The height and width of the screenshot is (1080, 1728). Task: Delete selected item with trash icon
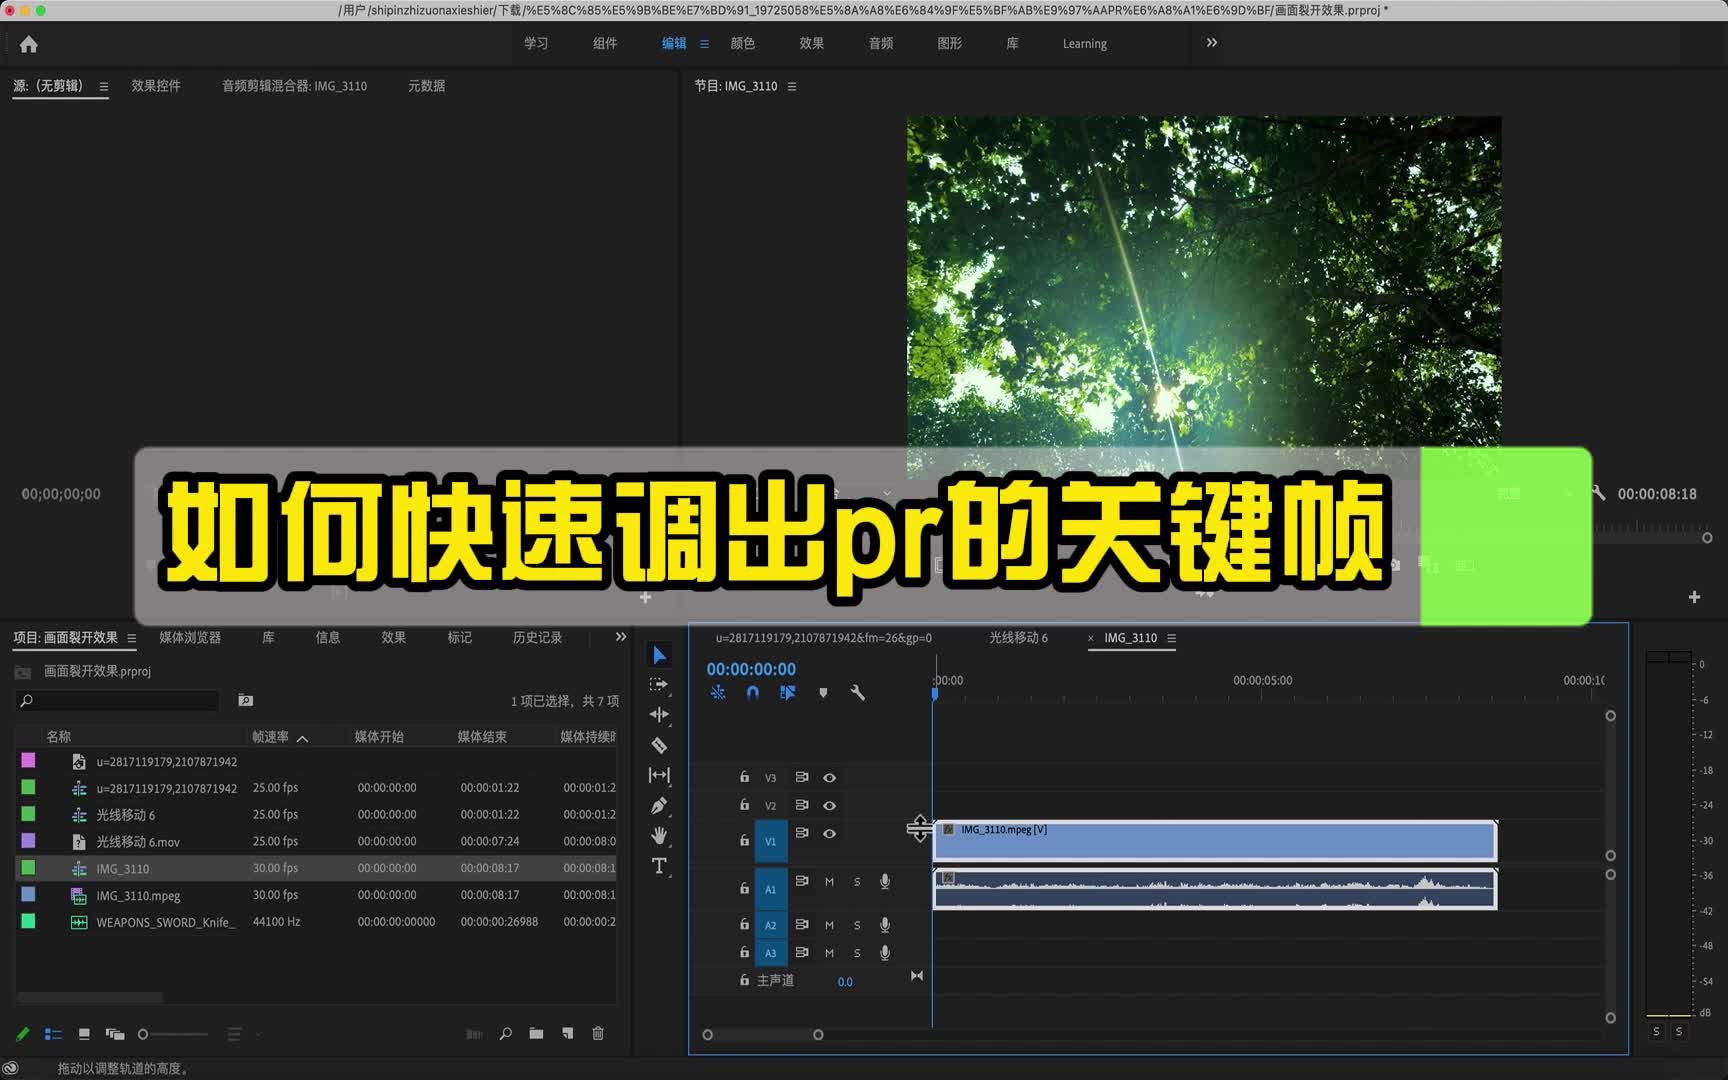tap(598, 1034)
